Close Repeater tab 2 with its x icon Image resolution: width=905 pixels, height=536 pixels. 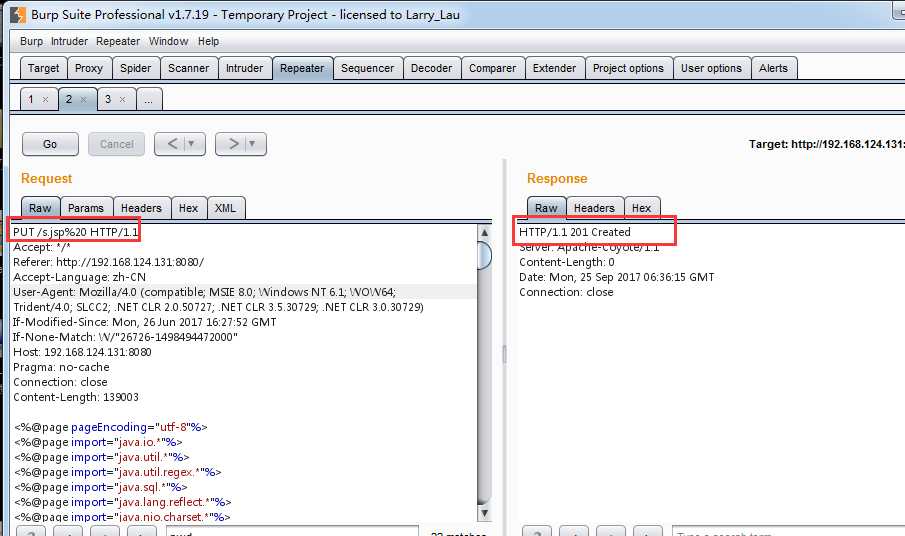(x=84, y=99)
